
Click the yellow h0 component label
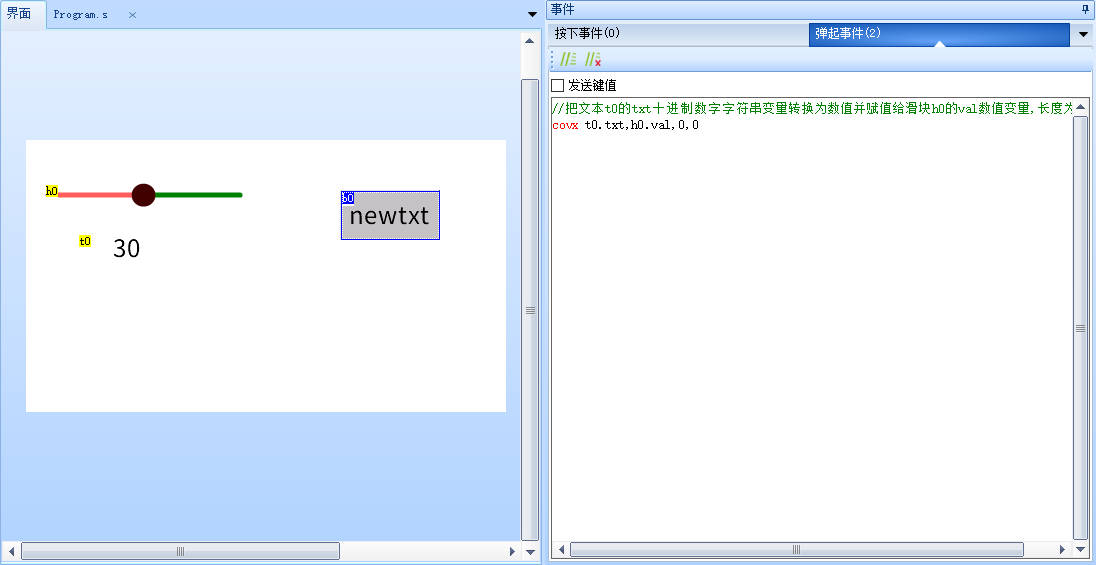(x=51, y=191)
